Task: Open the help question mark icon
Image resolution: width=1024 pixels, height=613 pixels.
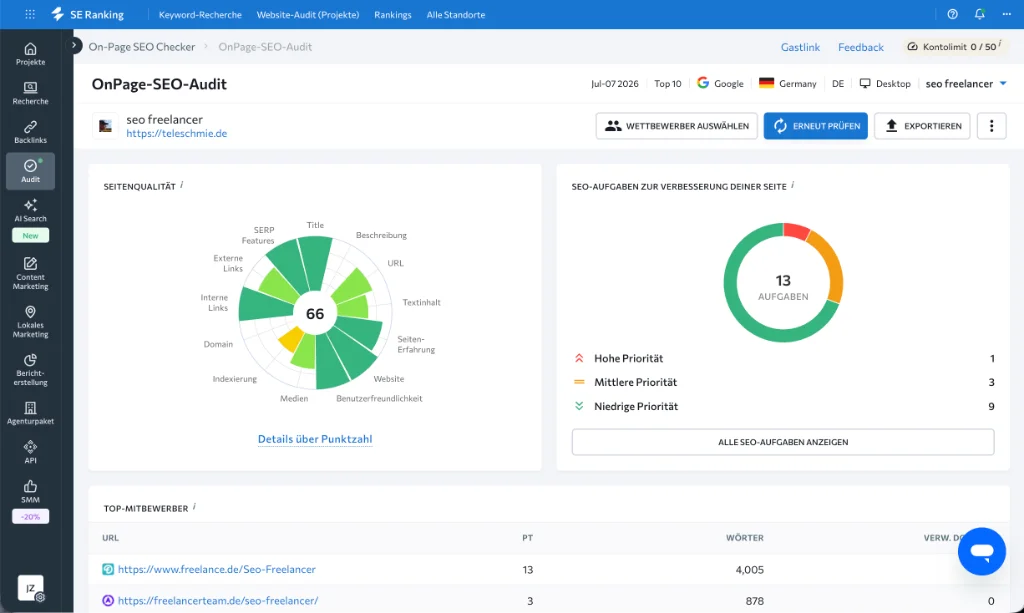Action: [x=952, y=14]
